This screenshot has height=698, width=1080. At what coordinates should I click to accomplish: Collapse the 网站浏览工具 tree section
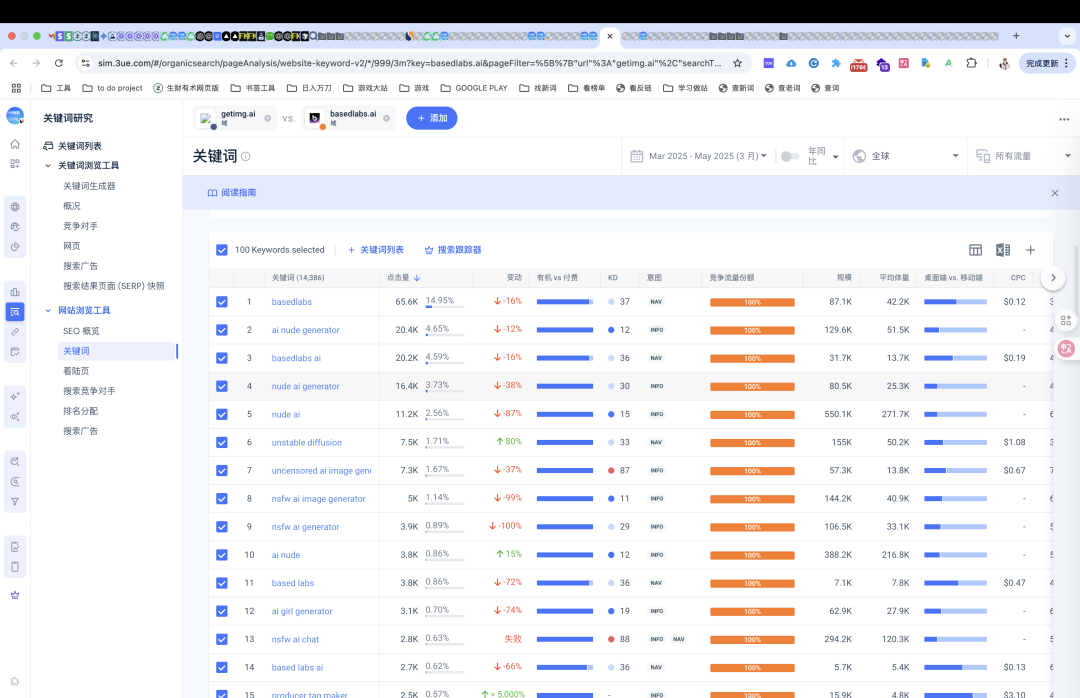48,311
